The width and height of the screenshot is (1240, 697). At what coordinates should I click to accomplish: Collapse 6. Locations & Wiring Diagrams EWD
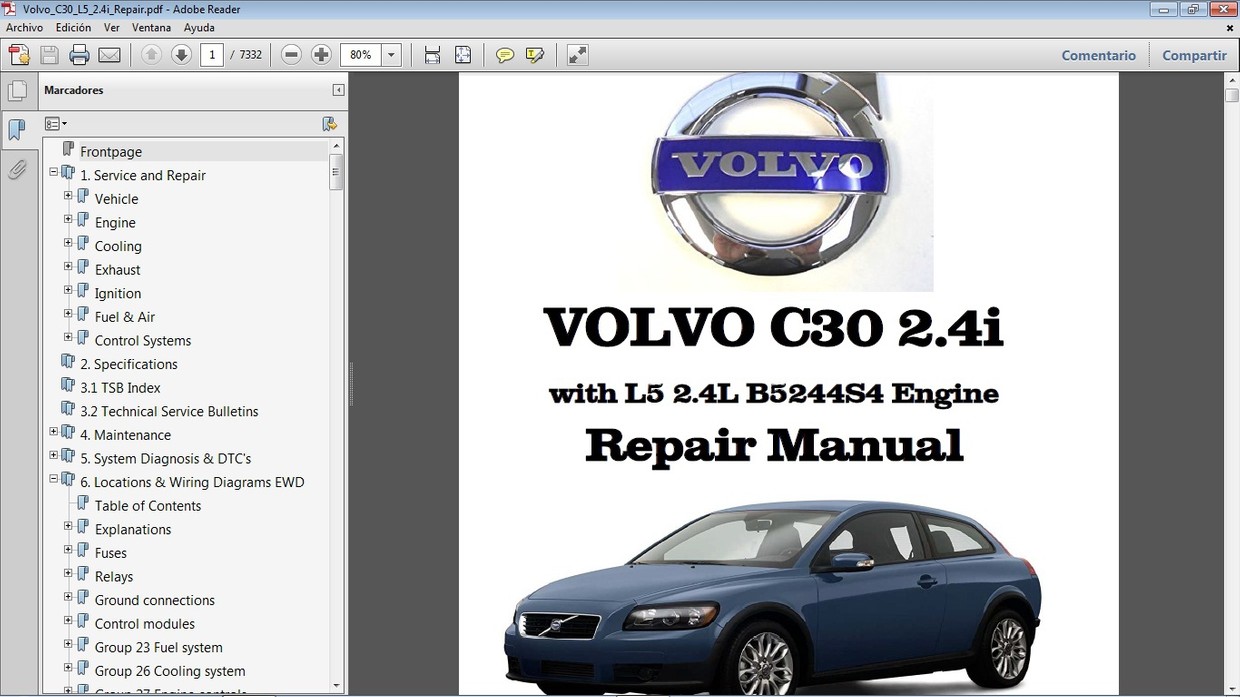54,479
